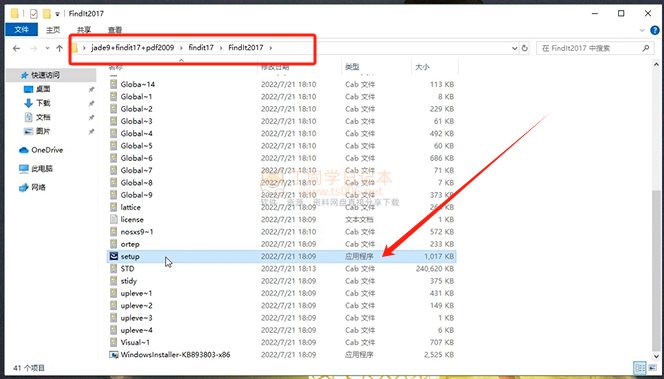
Task: Select the STD cab file icon
Action: 113,268
